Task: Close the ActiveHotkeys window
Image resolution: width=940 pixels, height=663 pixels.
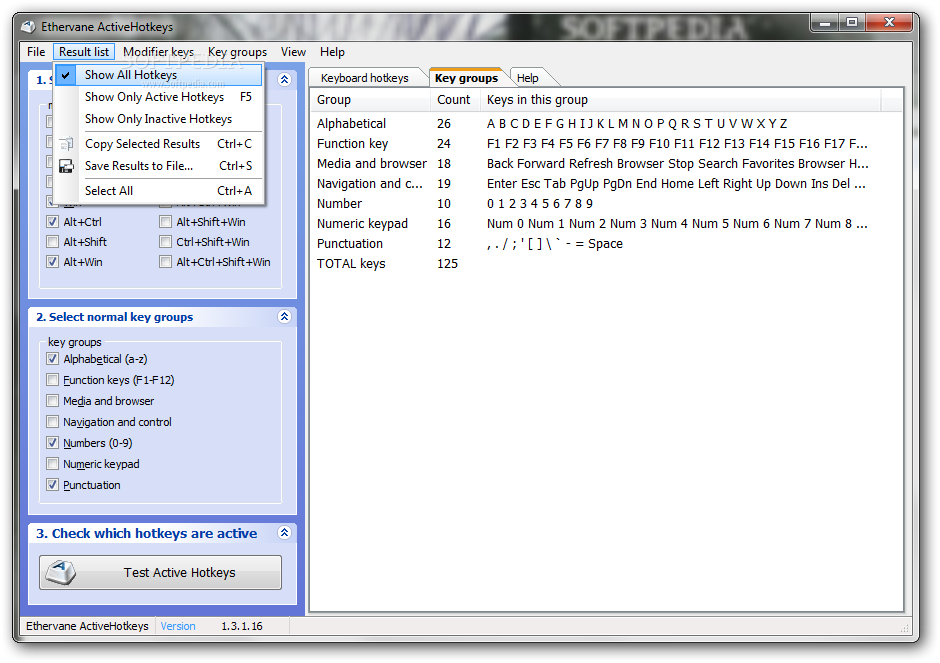Action: tap(889, 23)
